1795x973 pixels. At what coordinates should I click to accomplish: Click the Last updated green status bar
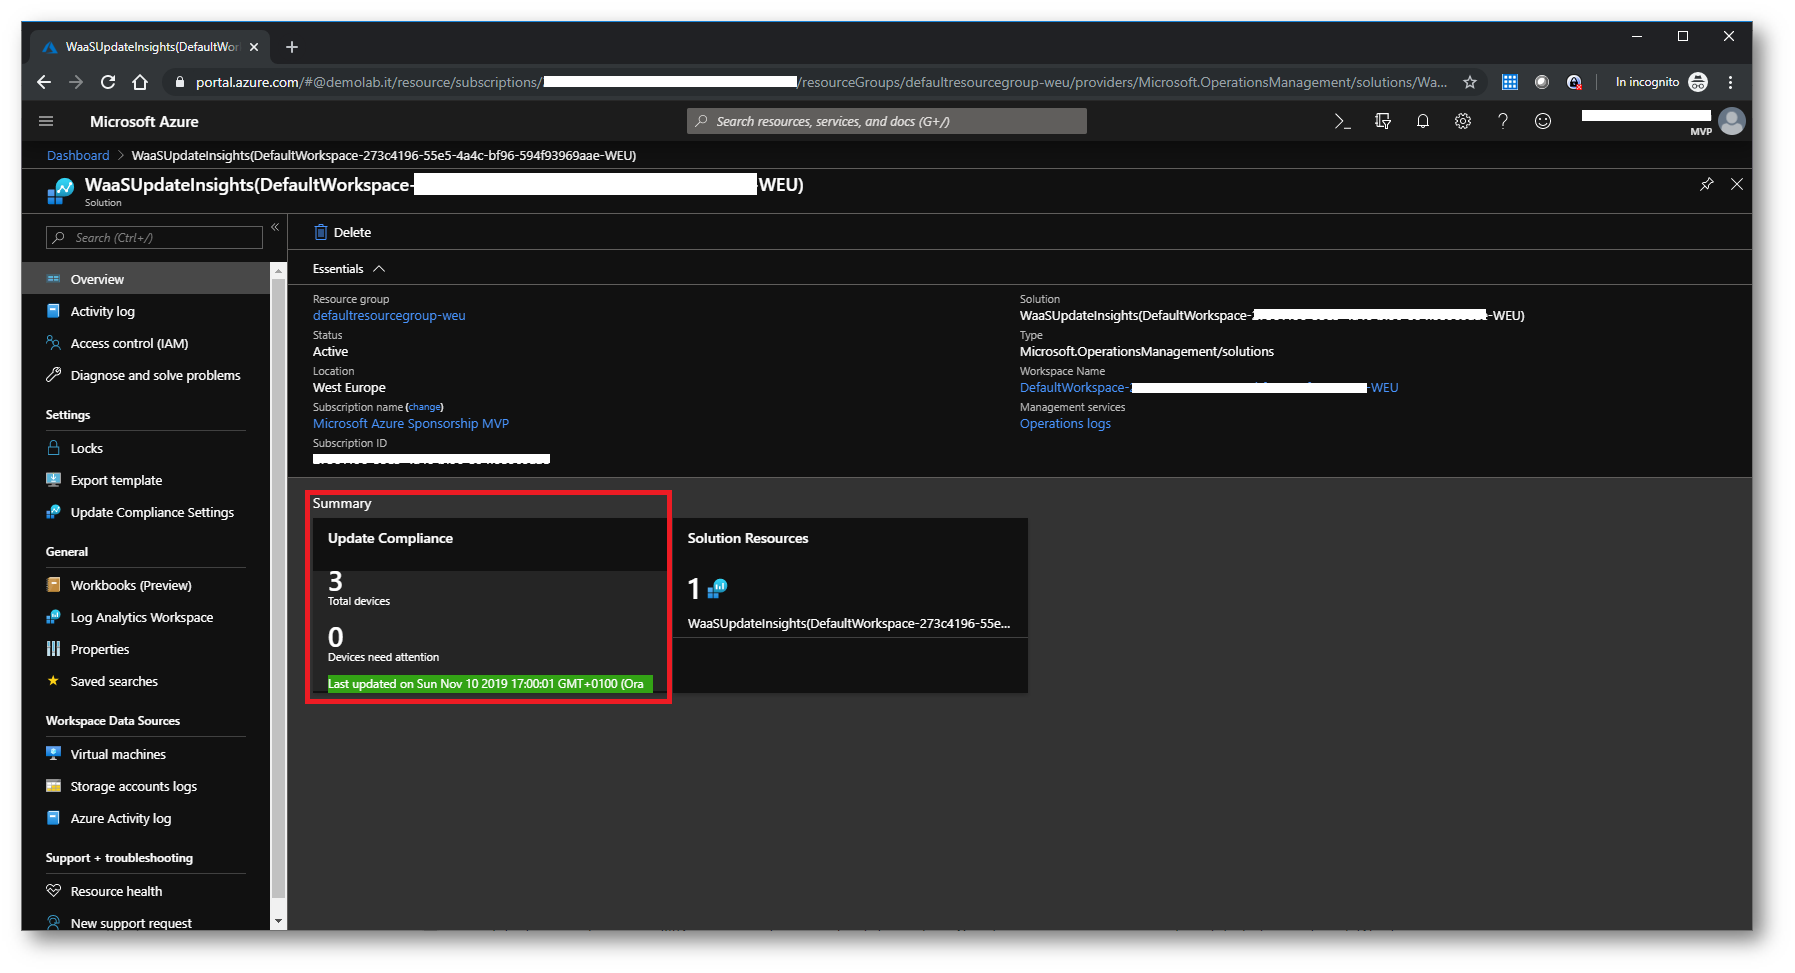point(490,684)
